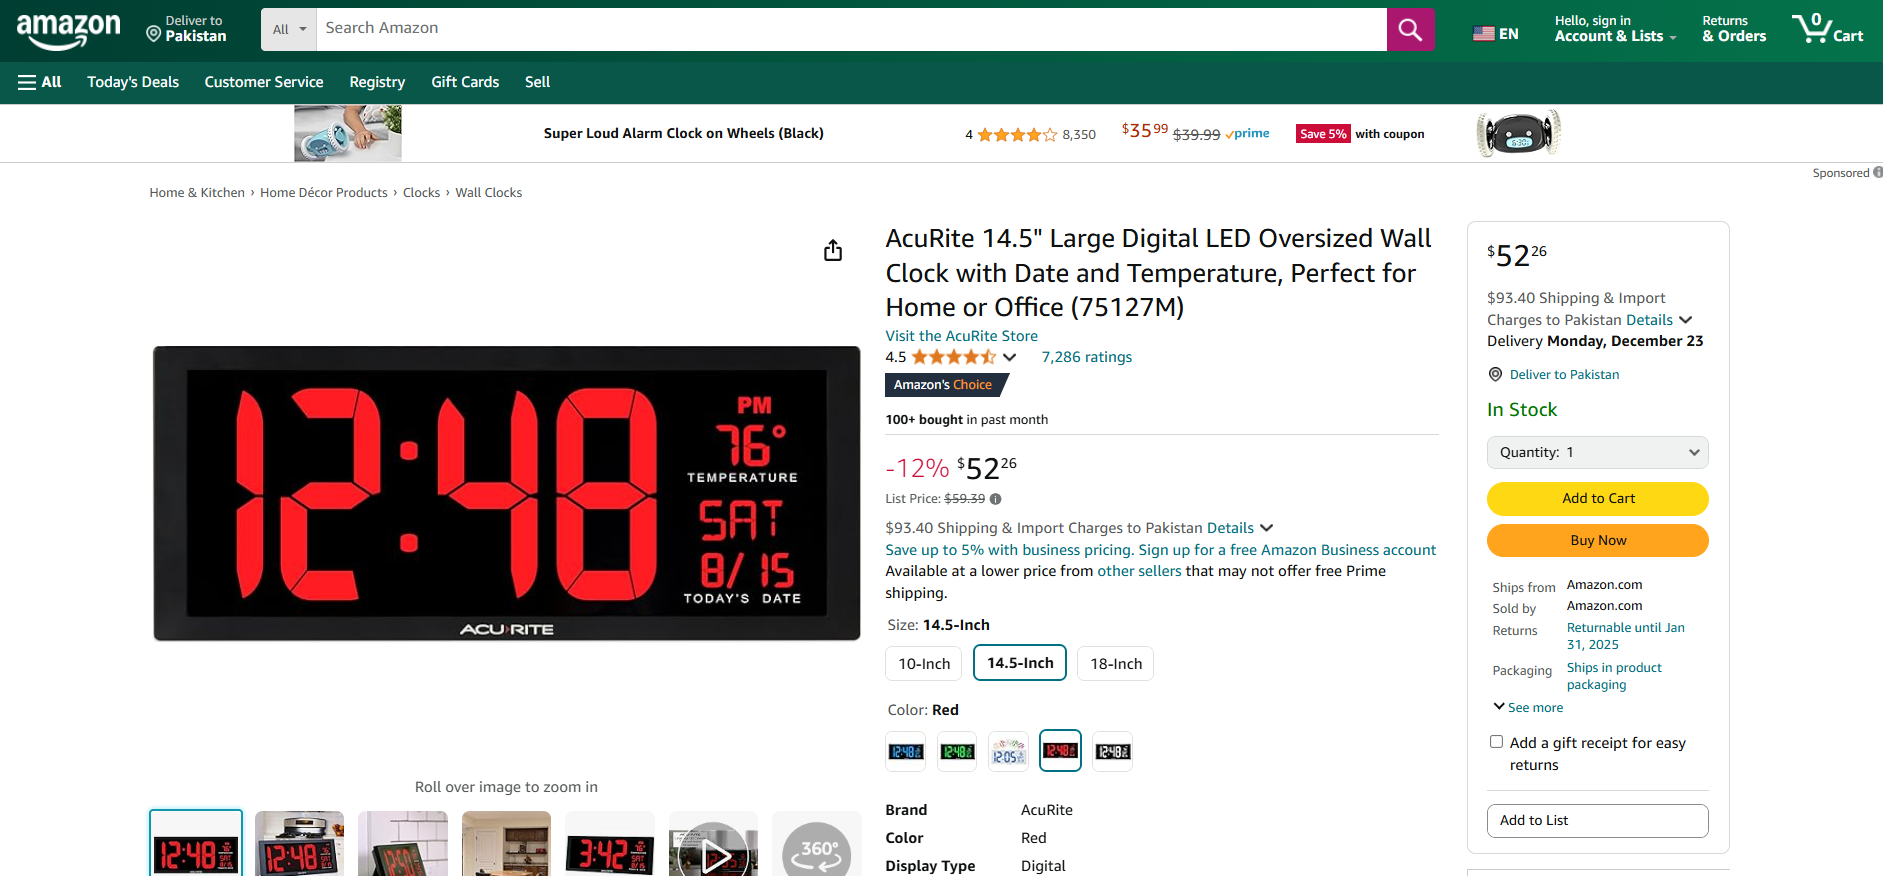Open the 7,286 ratings link

(1086, 357)
